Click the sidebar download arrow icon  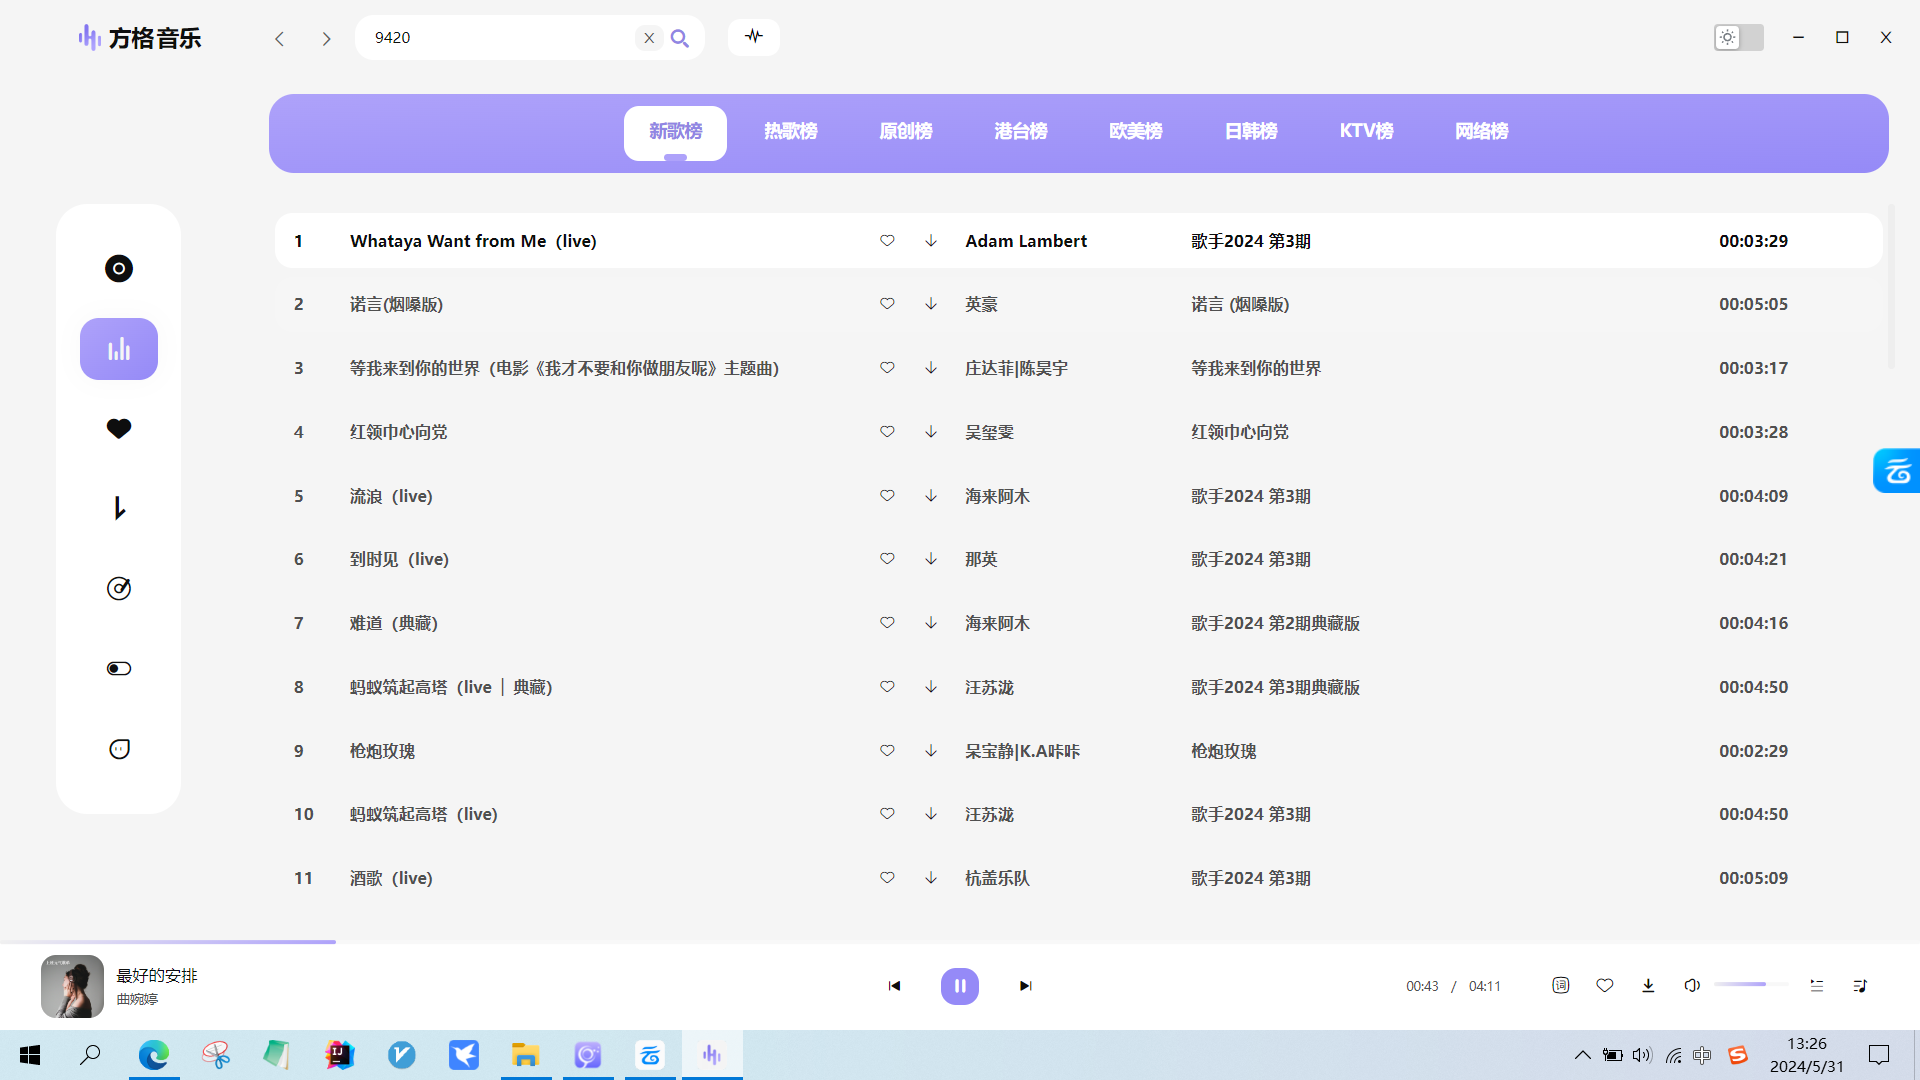119,508
